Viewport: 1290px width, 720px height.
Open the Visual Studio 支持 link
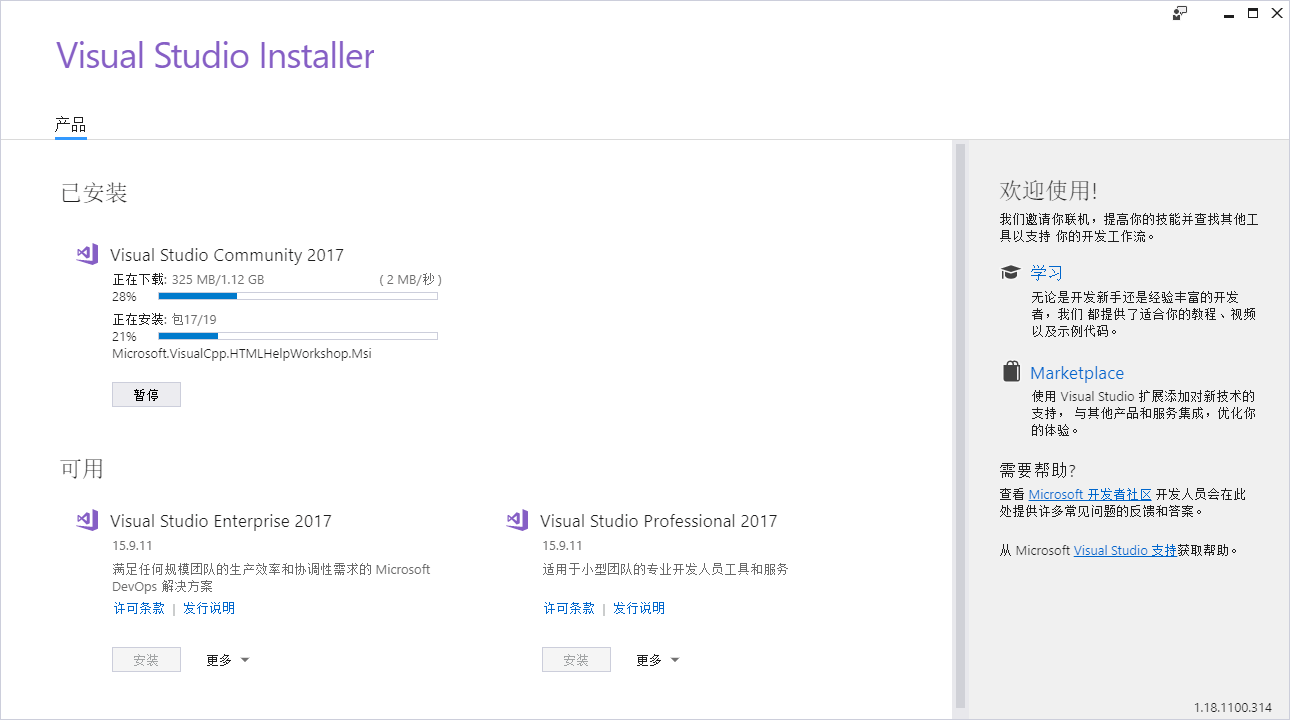[1125, 550]
